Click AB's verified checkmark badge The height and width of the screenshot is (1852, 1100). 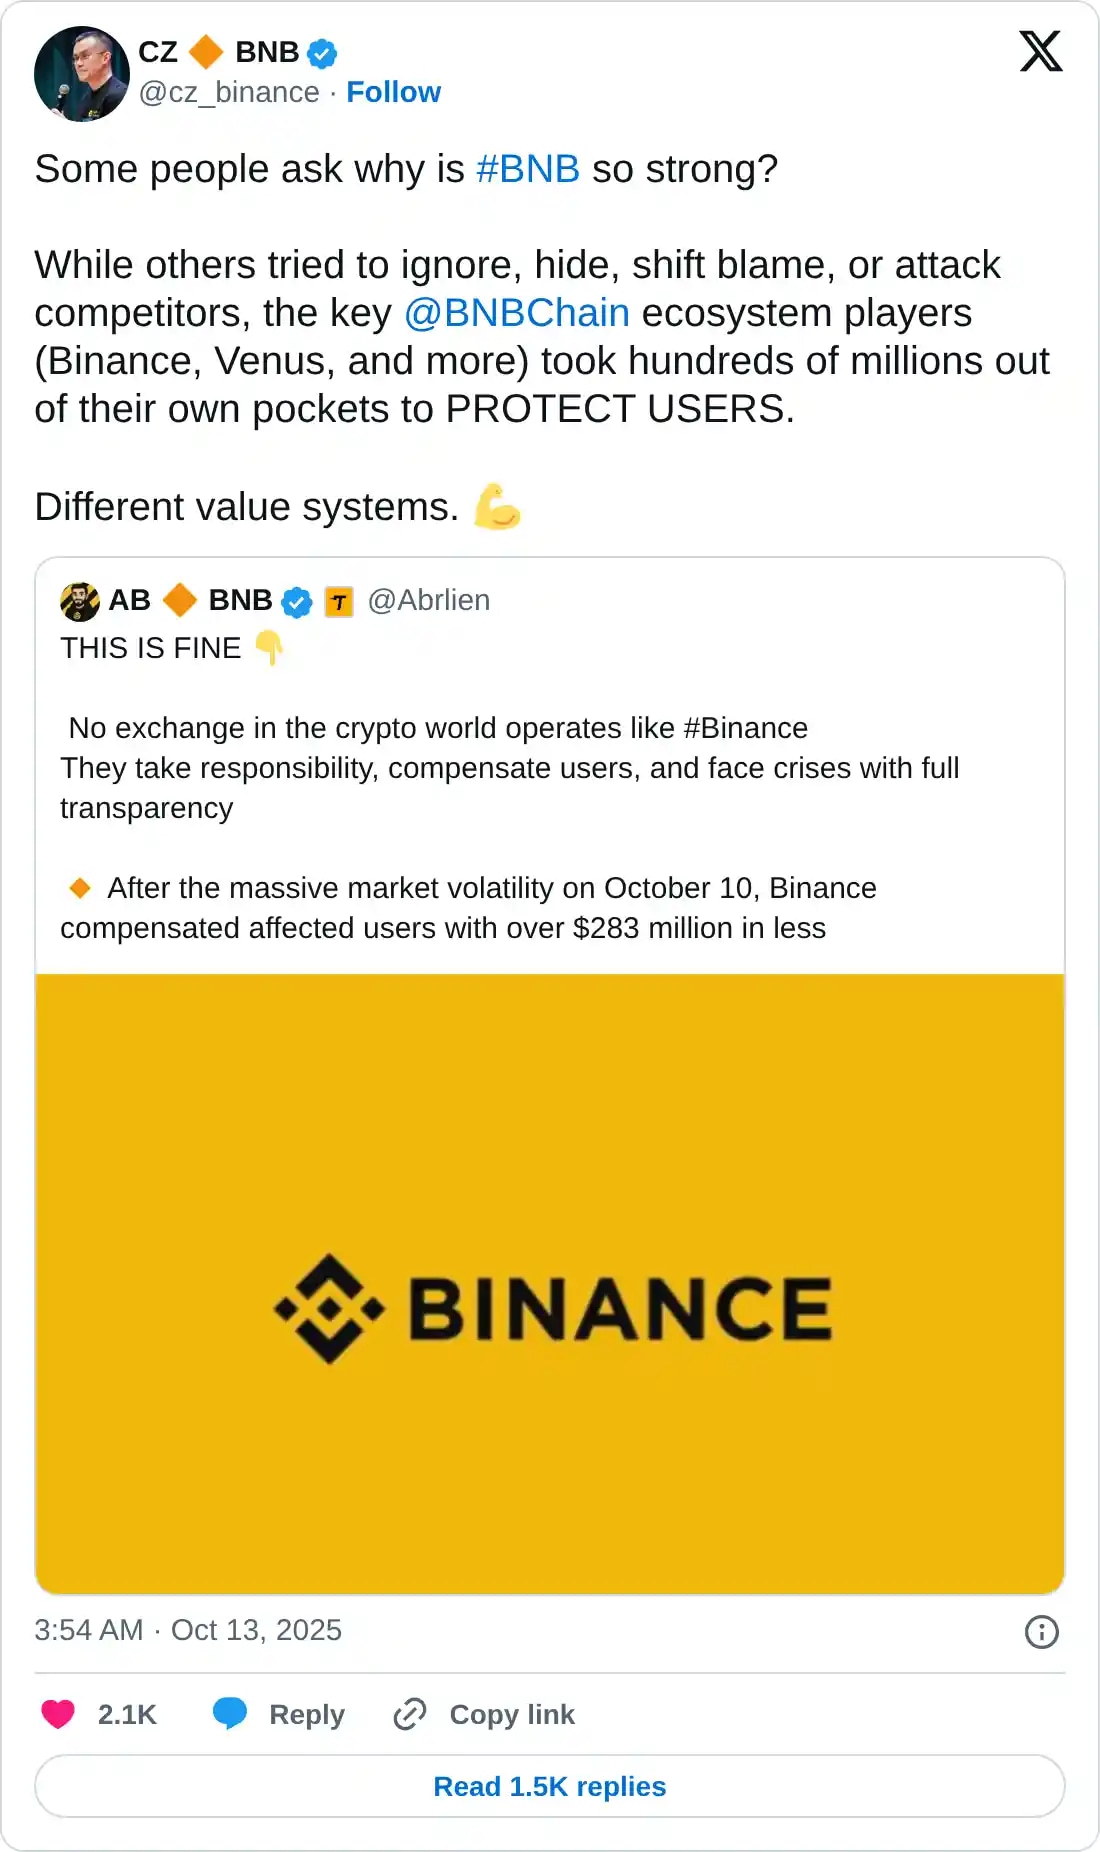[297, 602]
